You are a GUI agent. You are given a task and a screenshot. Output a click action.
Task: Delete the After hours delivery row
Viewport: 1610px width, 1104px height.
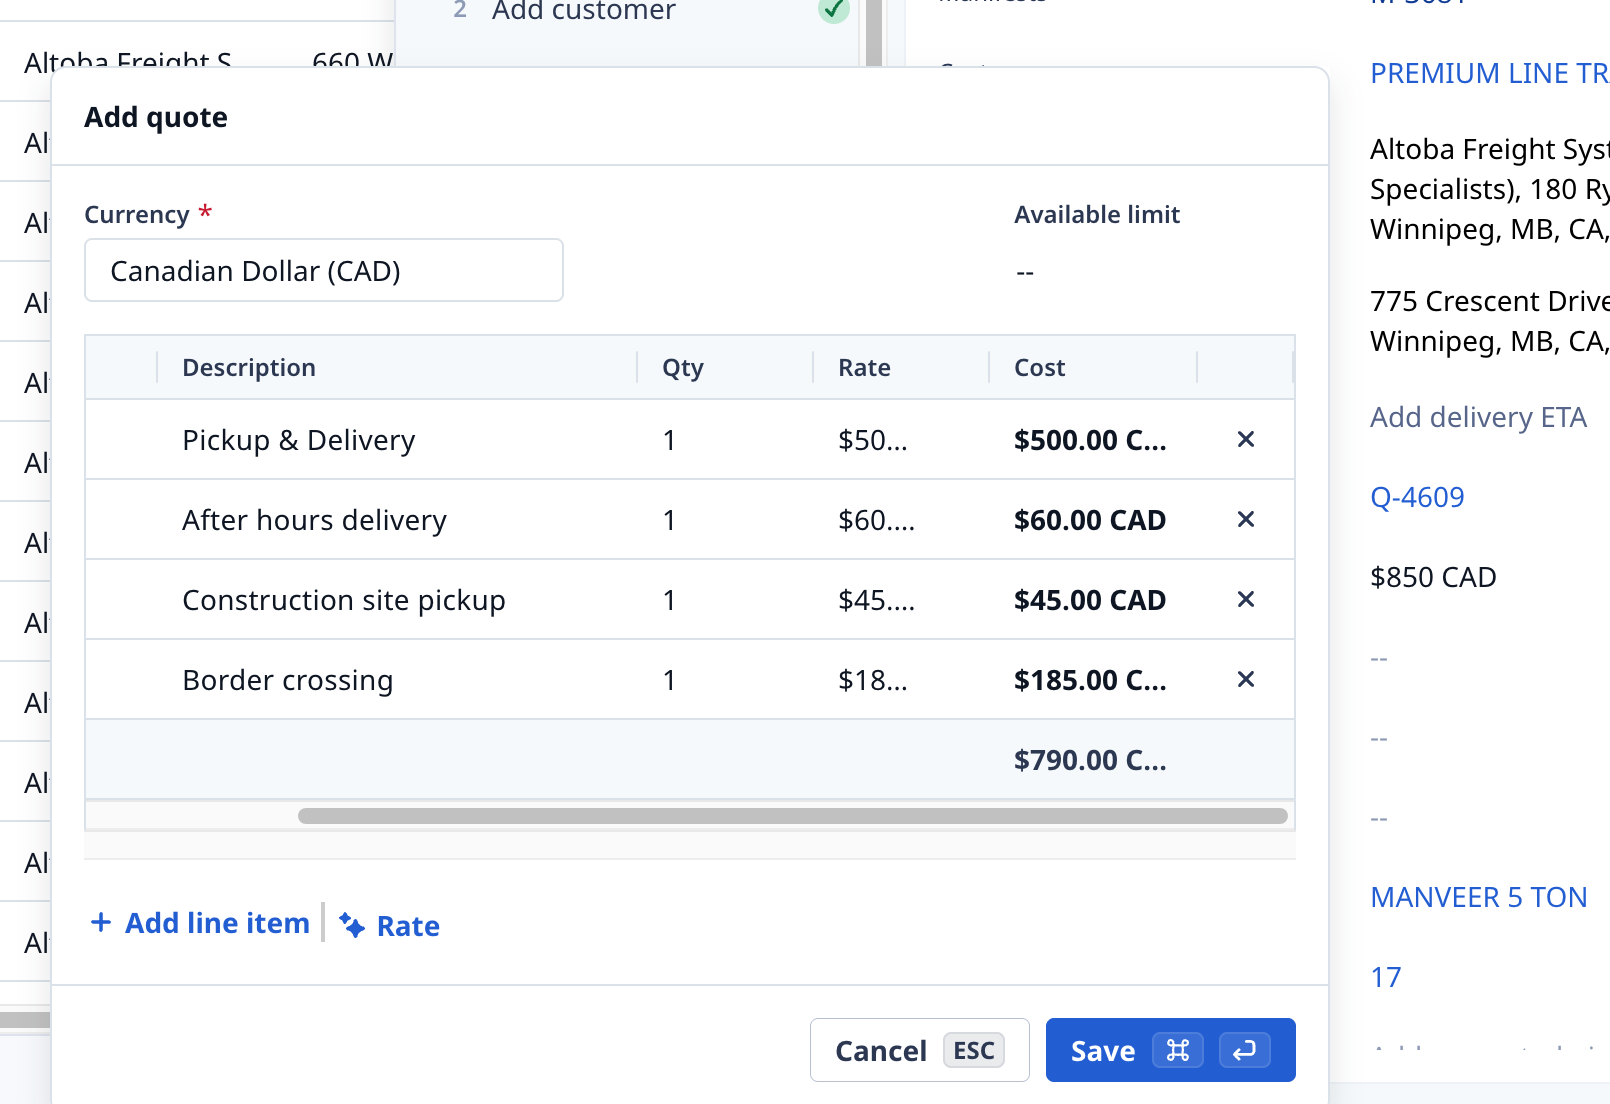[x=1245, y=520]
